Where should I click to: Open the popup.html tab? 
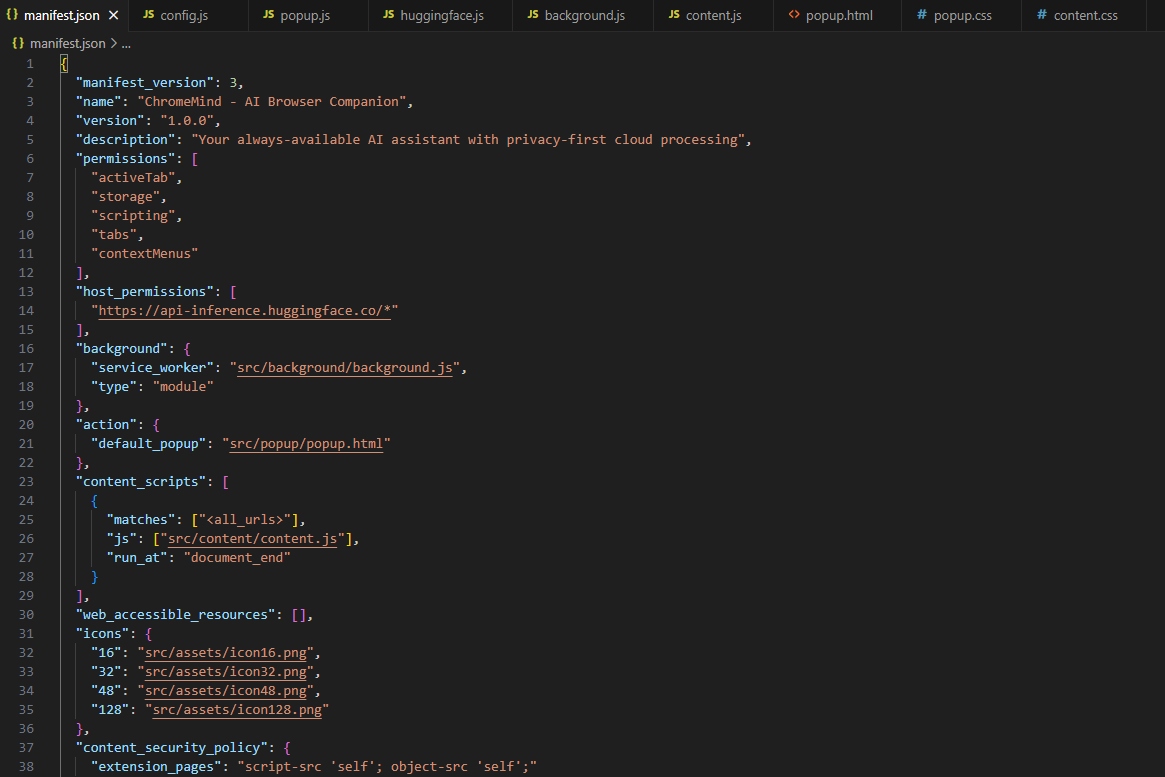click(837, 15)
